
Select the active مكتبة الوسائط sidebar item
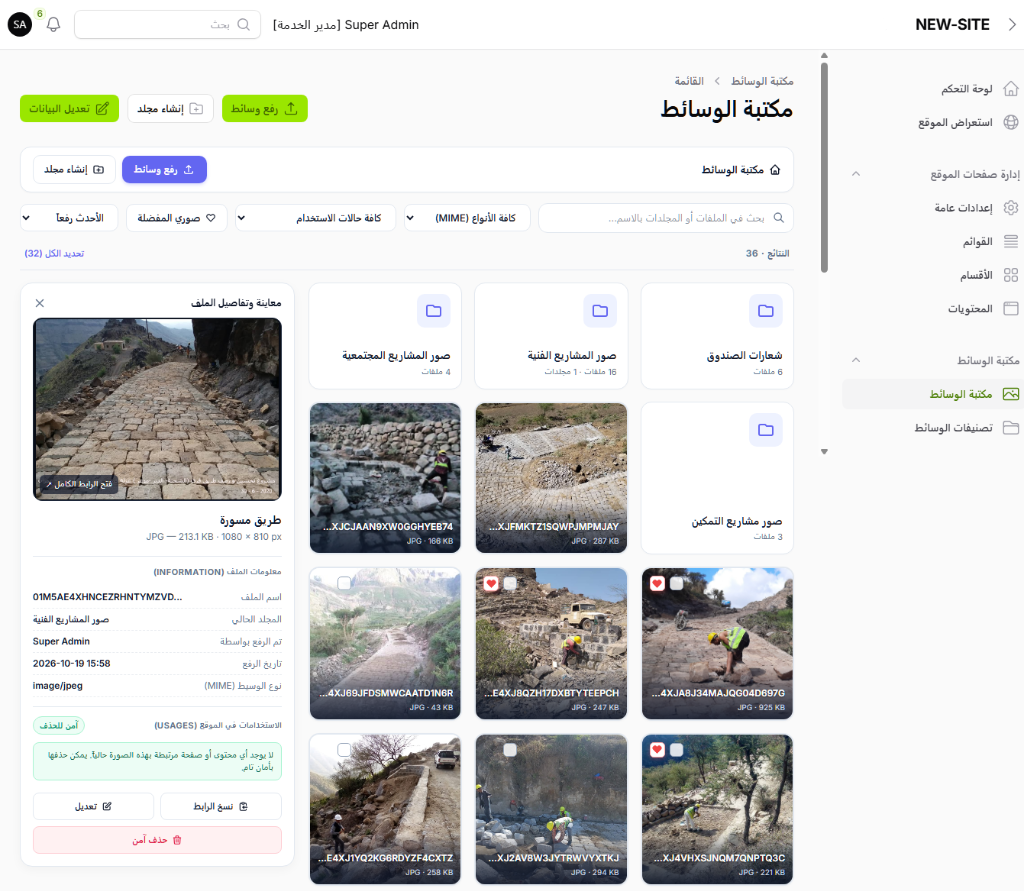[932, 394]
